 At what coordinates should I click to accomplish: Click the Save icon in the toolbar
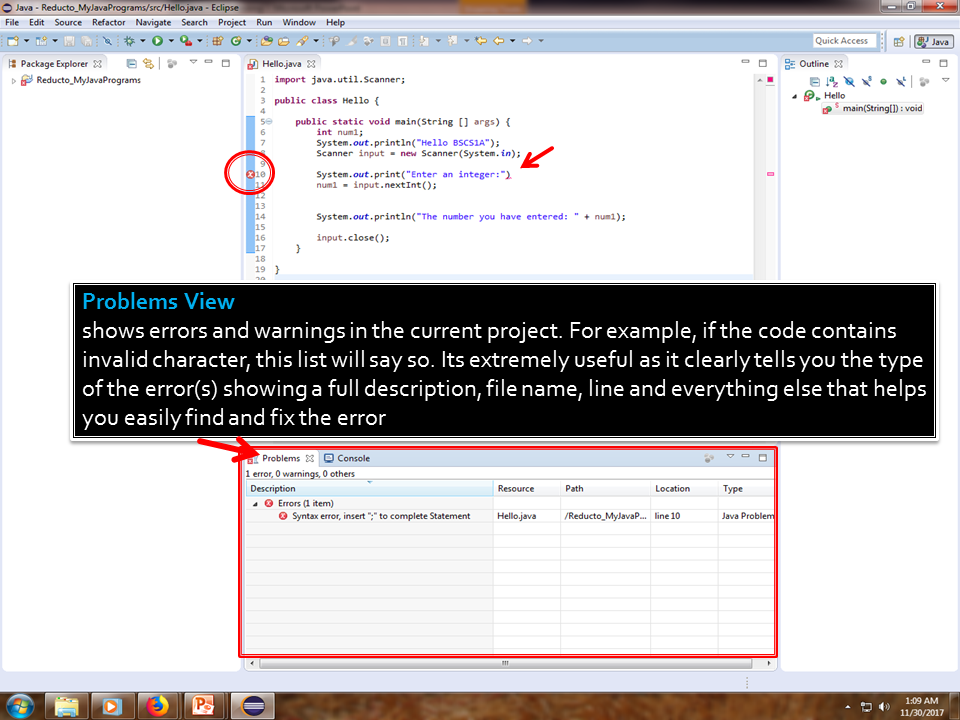pos(69,40)
